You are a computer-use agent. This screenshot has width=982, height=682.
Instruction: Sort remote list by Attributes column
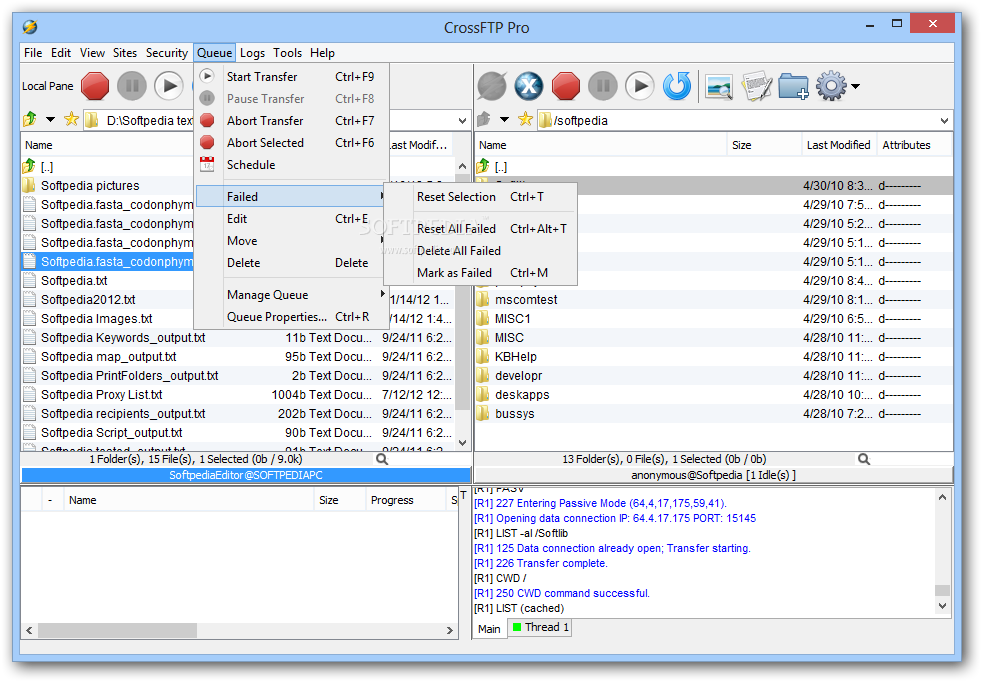tap(914, 145)
